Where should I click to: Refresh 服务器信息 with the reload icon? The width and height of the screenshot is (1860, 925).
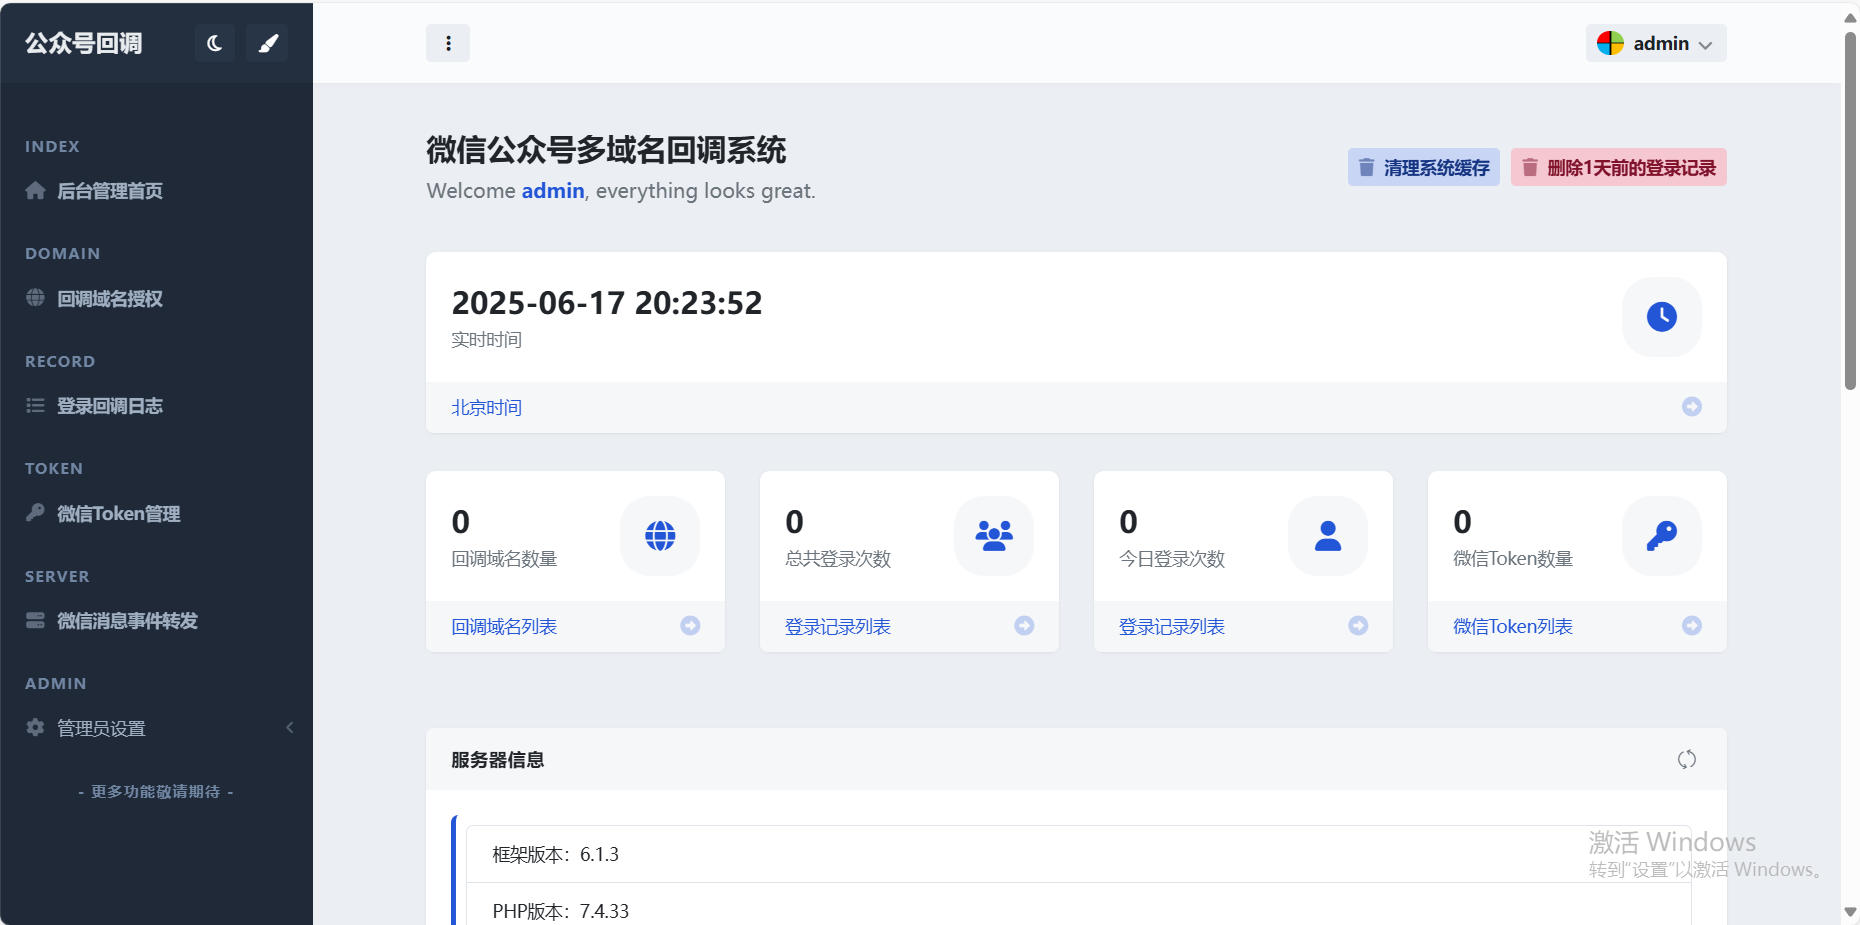click(x=1687, y=759)
